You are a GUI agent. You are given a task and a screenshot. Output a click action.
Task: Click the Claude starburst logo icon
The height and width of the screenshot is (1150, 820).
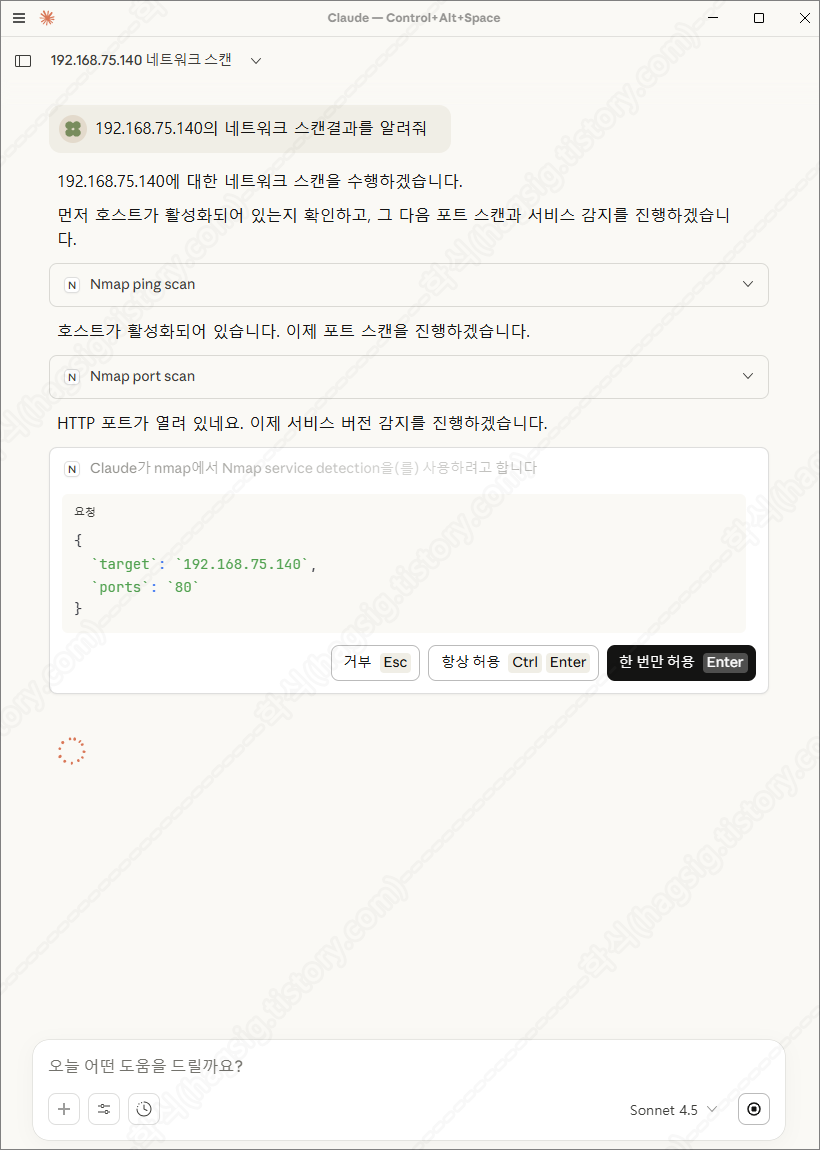(x=47, y=18)
